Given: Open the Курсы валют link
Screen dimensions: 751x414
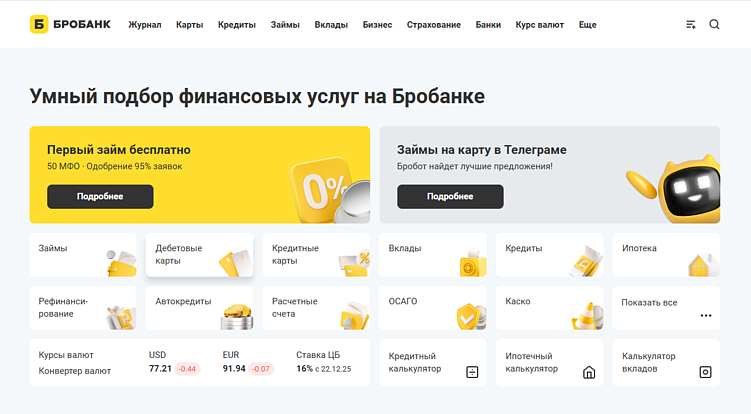Looking at the screenshot, I should point(66,355).
